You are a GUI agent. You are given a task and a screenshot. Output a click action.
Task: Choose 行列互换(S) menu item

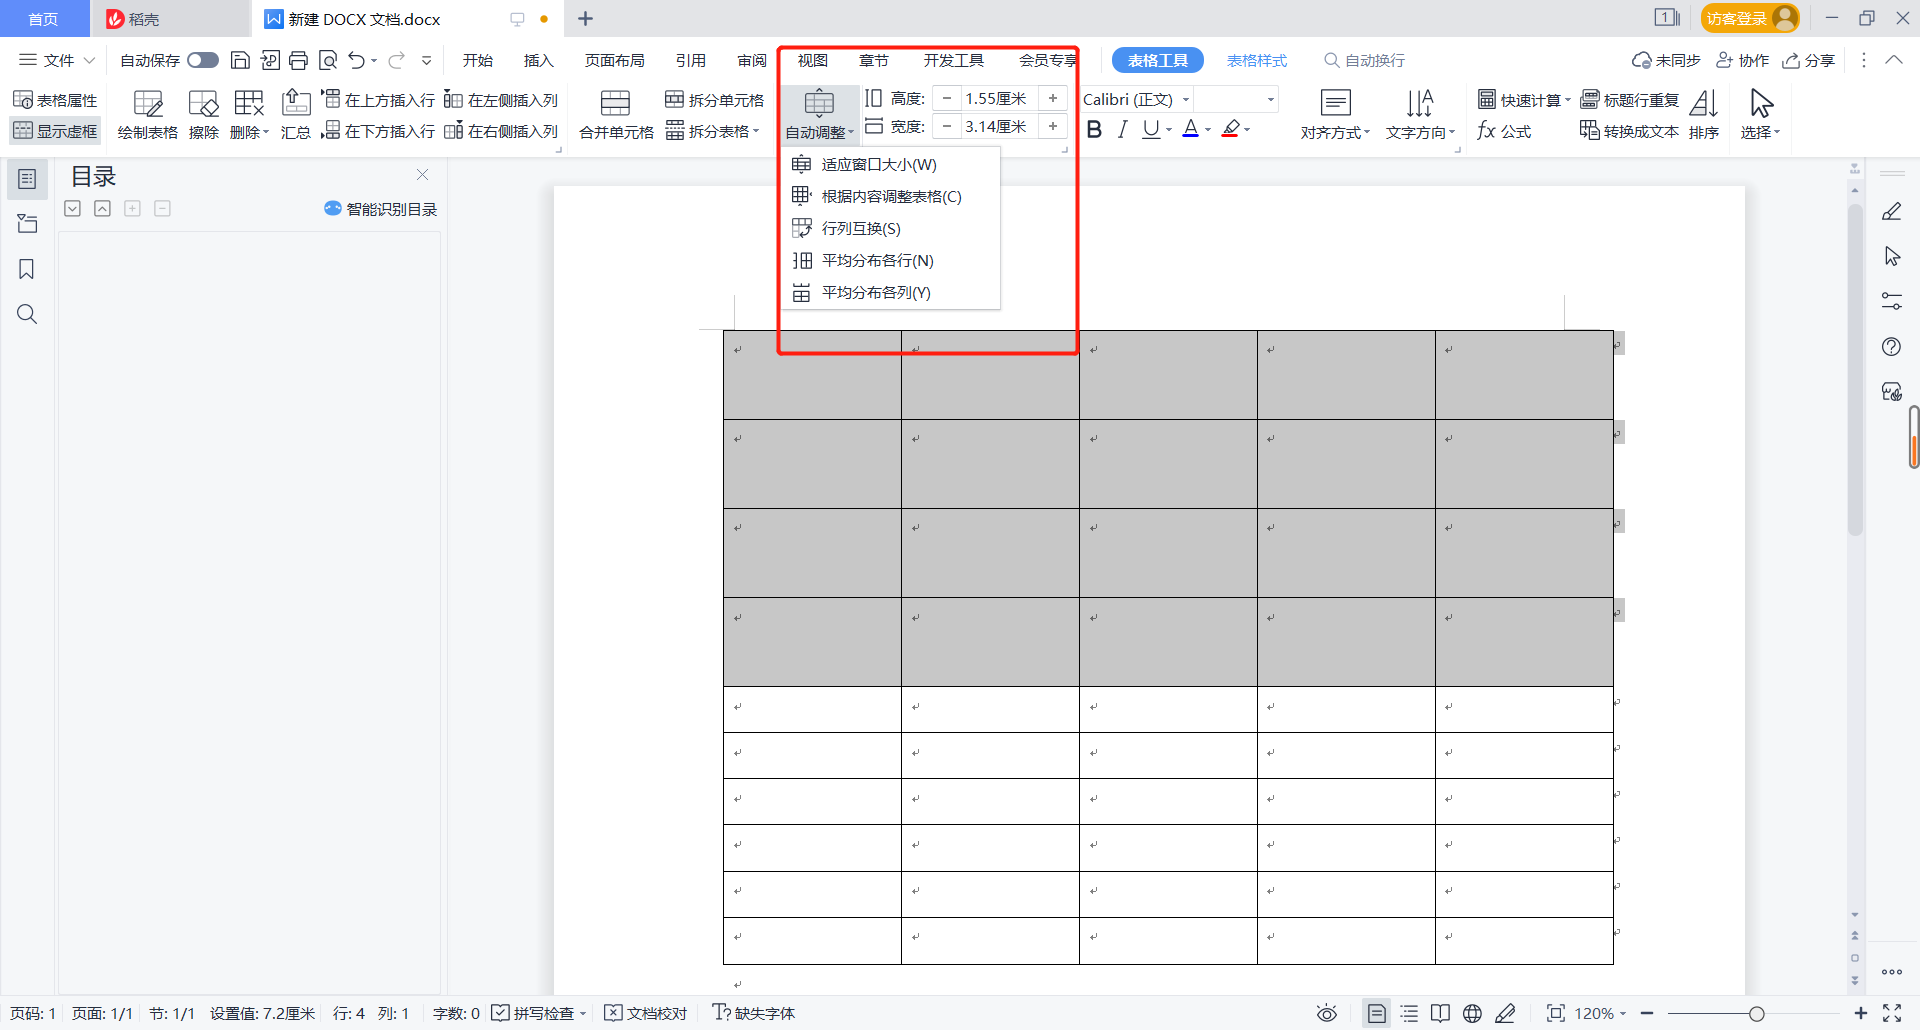point(891,228)
